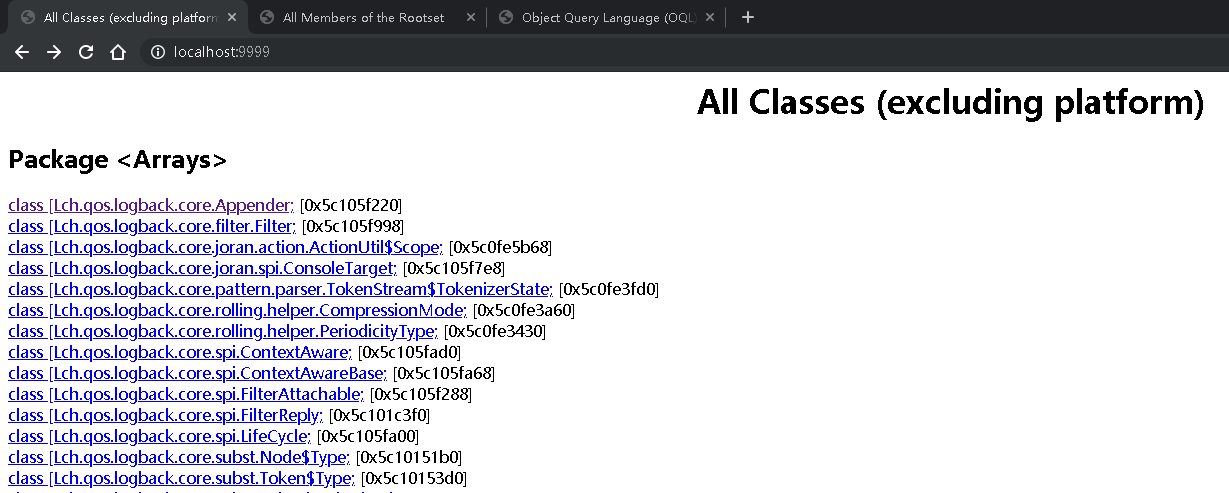
Task: Open spi.FilterReply class link
Action: (165, 415)
